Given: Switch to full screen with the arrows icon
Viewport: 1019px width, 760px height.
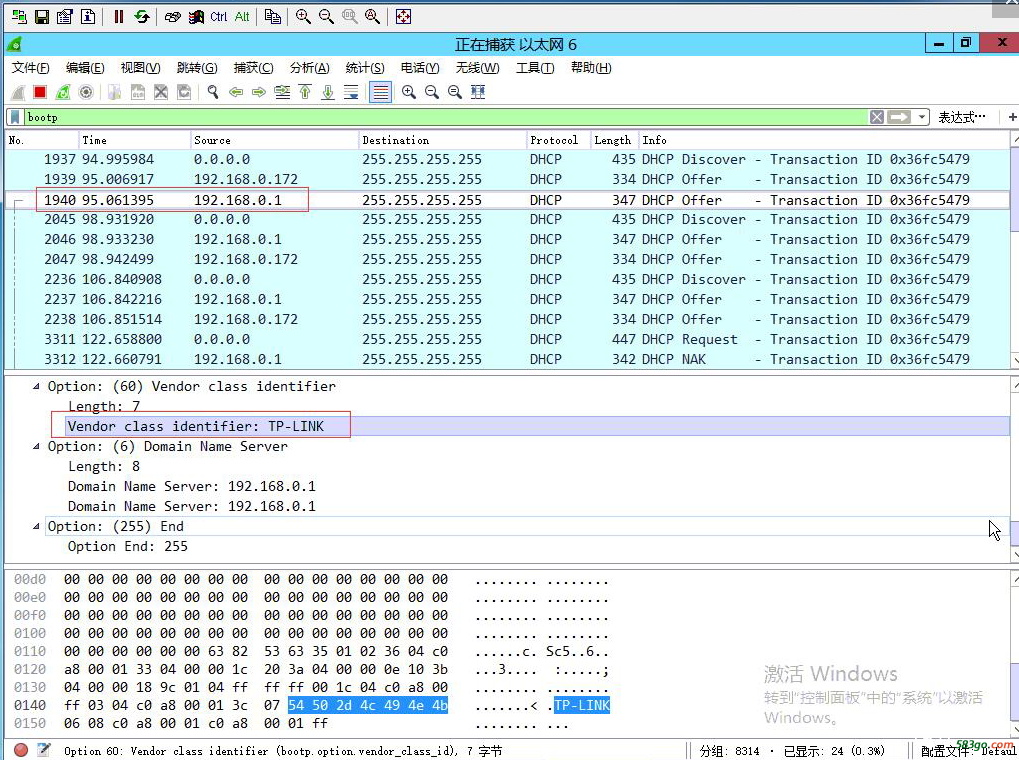Looking at the screenshot, I should coord(404,17).
